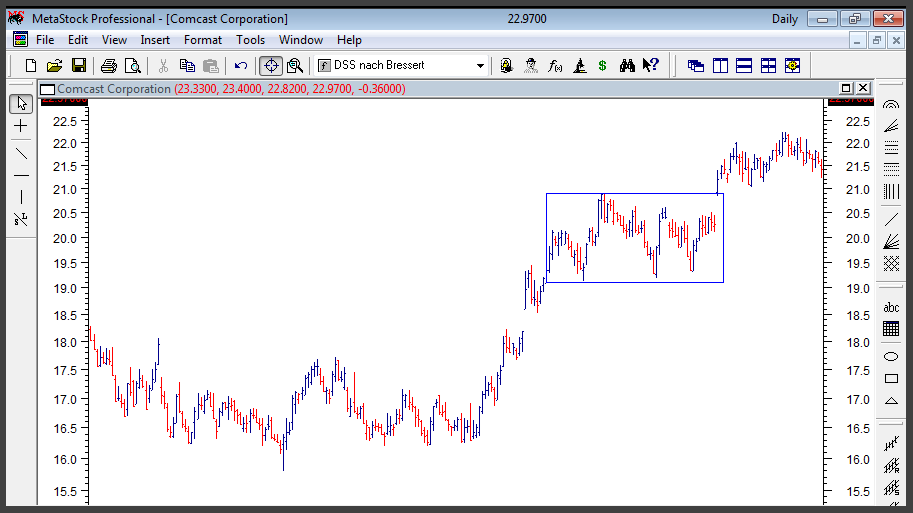This screenshot has width=913, height=513.
Task: Click the Copy icon in the toolbar
Action: pos(187,66)
